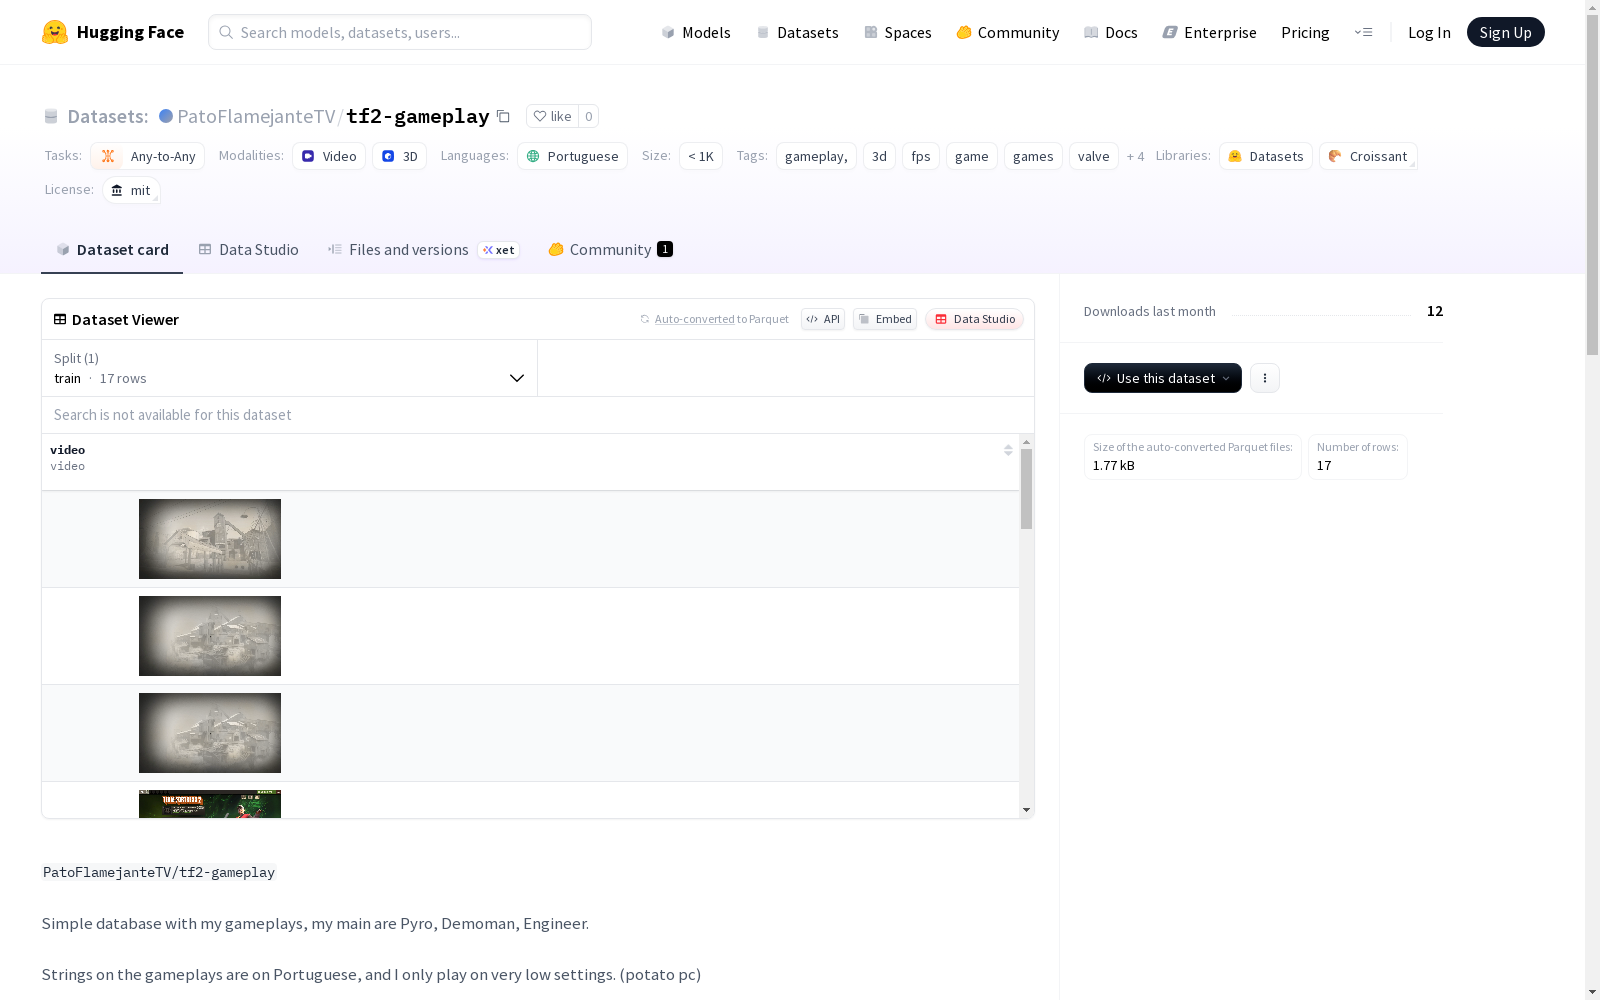Switch to the Data Studio tab
The height and width of the screenshot is (1000, 1600).
pyautogui.click(x=248, y=250)
